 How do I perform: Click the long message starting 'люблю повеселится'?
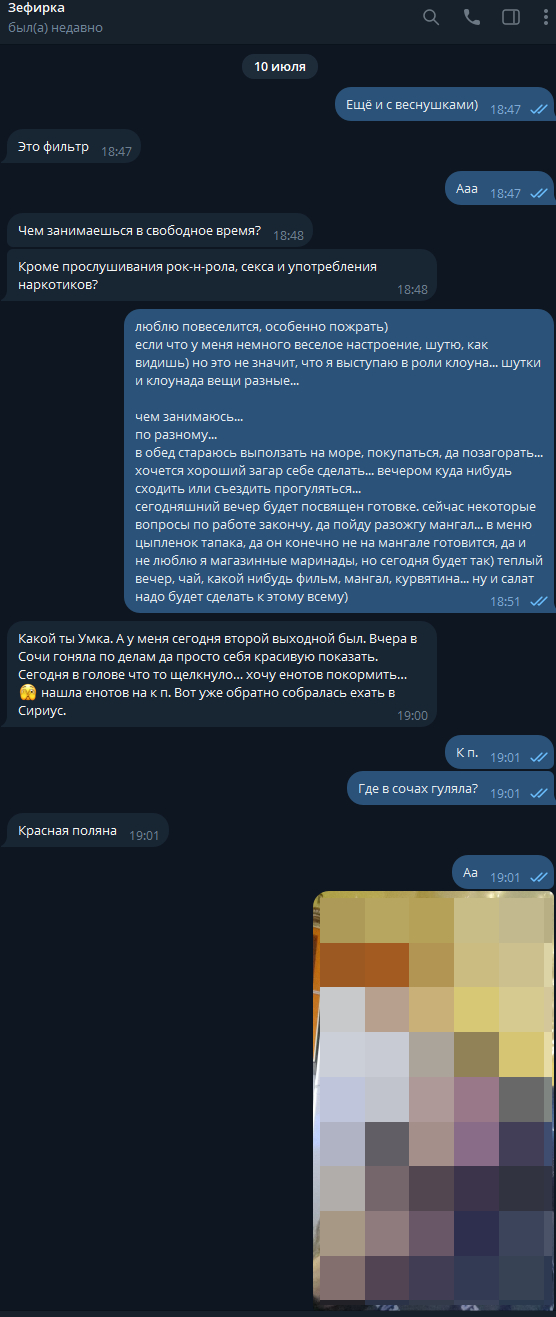(339, 461)
